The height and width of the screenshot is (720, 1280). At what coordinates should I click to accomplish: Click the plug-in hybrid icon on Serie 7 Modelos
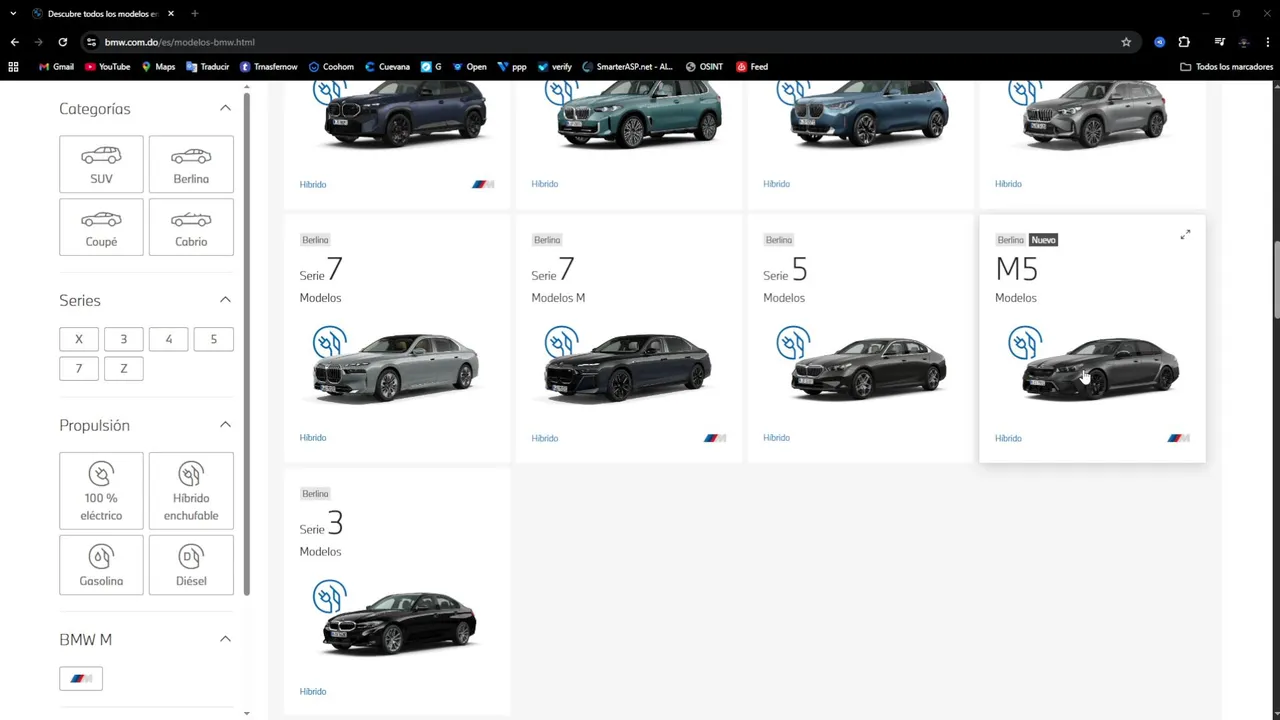pyautogui.click(x=329, y=343)
